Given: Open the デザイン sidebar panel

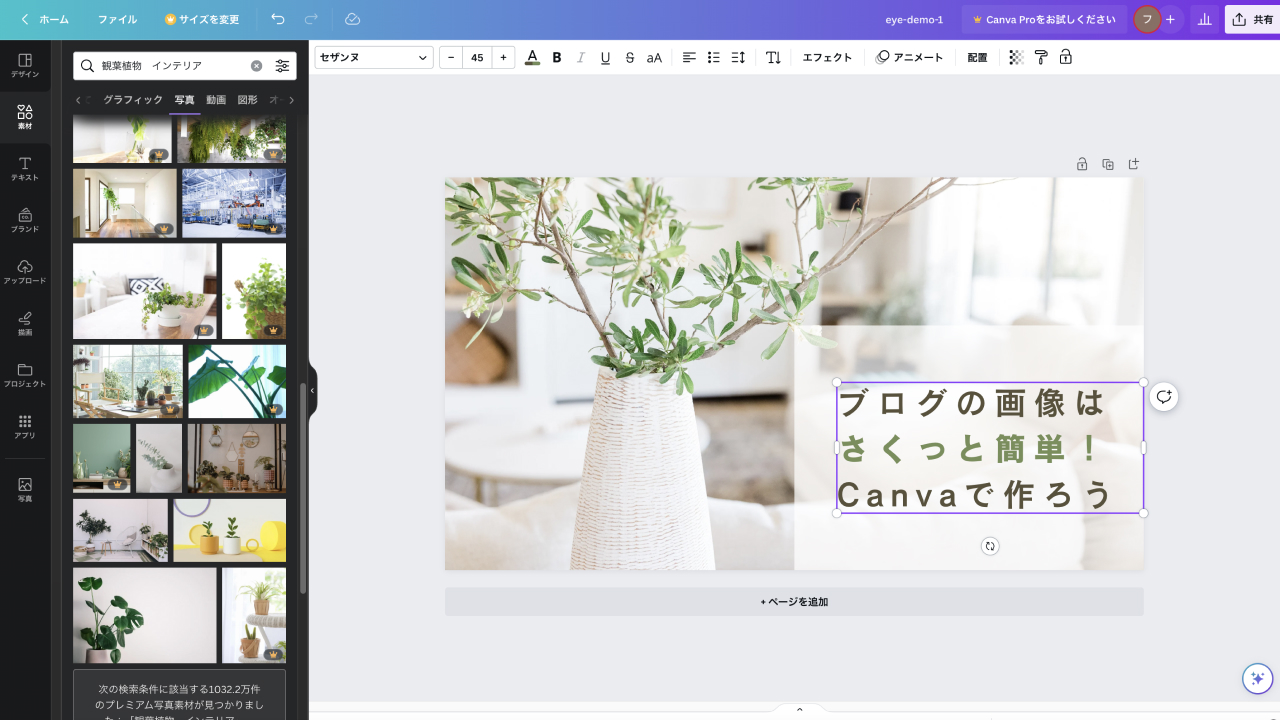Looking at the screenshot, I should click(x=25, y=66).
